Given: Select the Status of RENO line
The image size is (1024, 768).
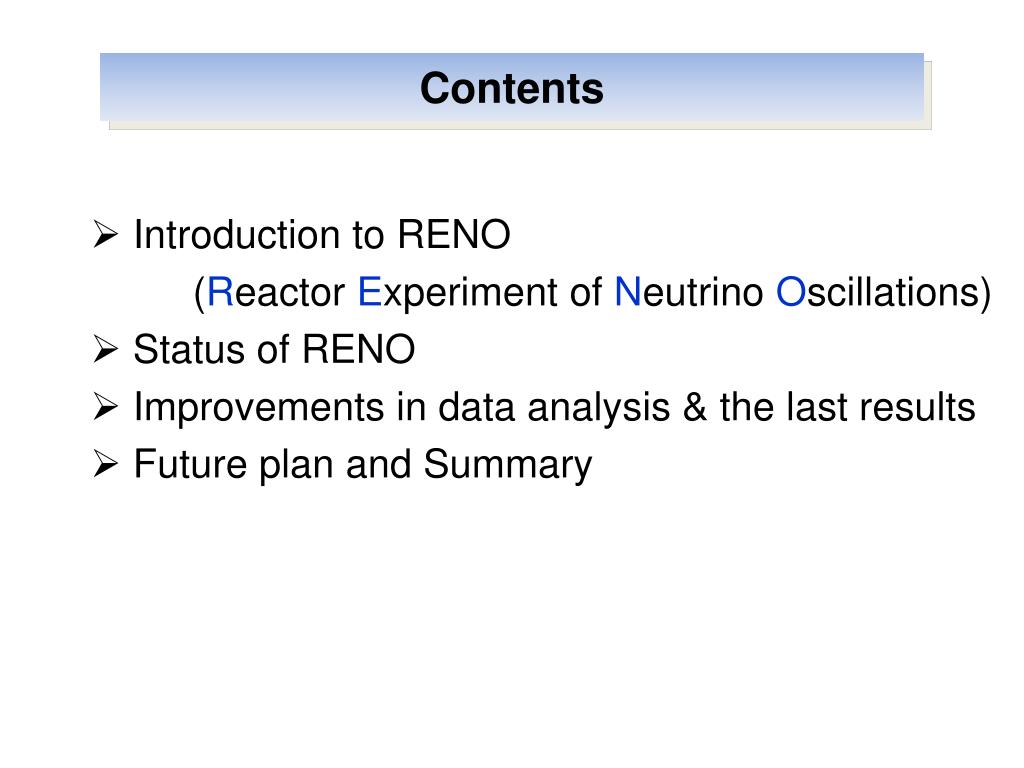Looking at the screenshot, I should 274,349.
